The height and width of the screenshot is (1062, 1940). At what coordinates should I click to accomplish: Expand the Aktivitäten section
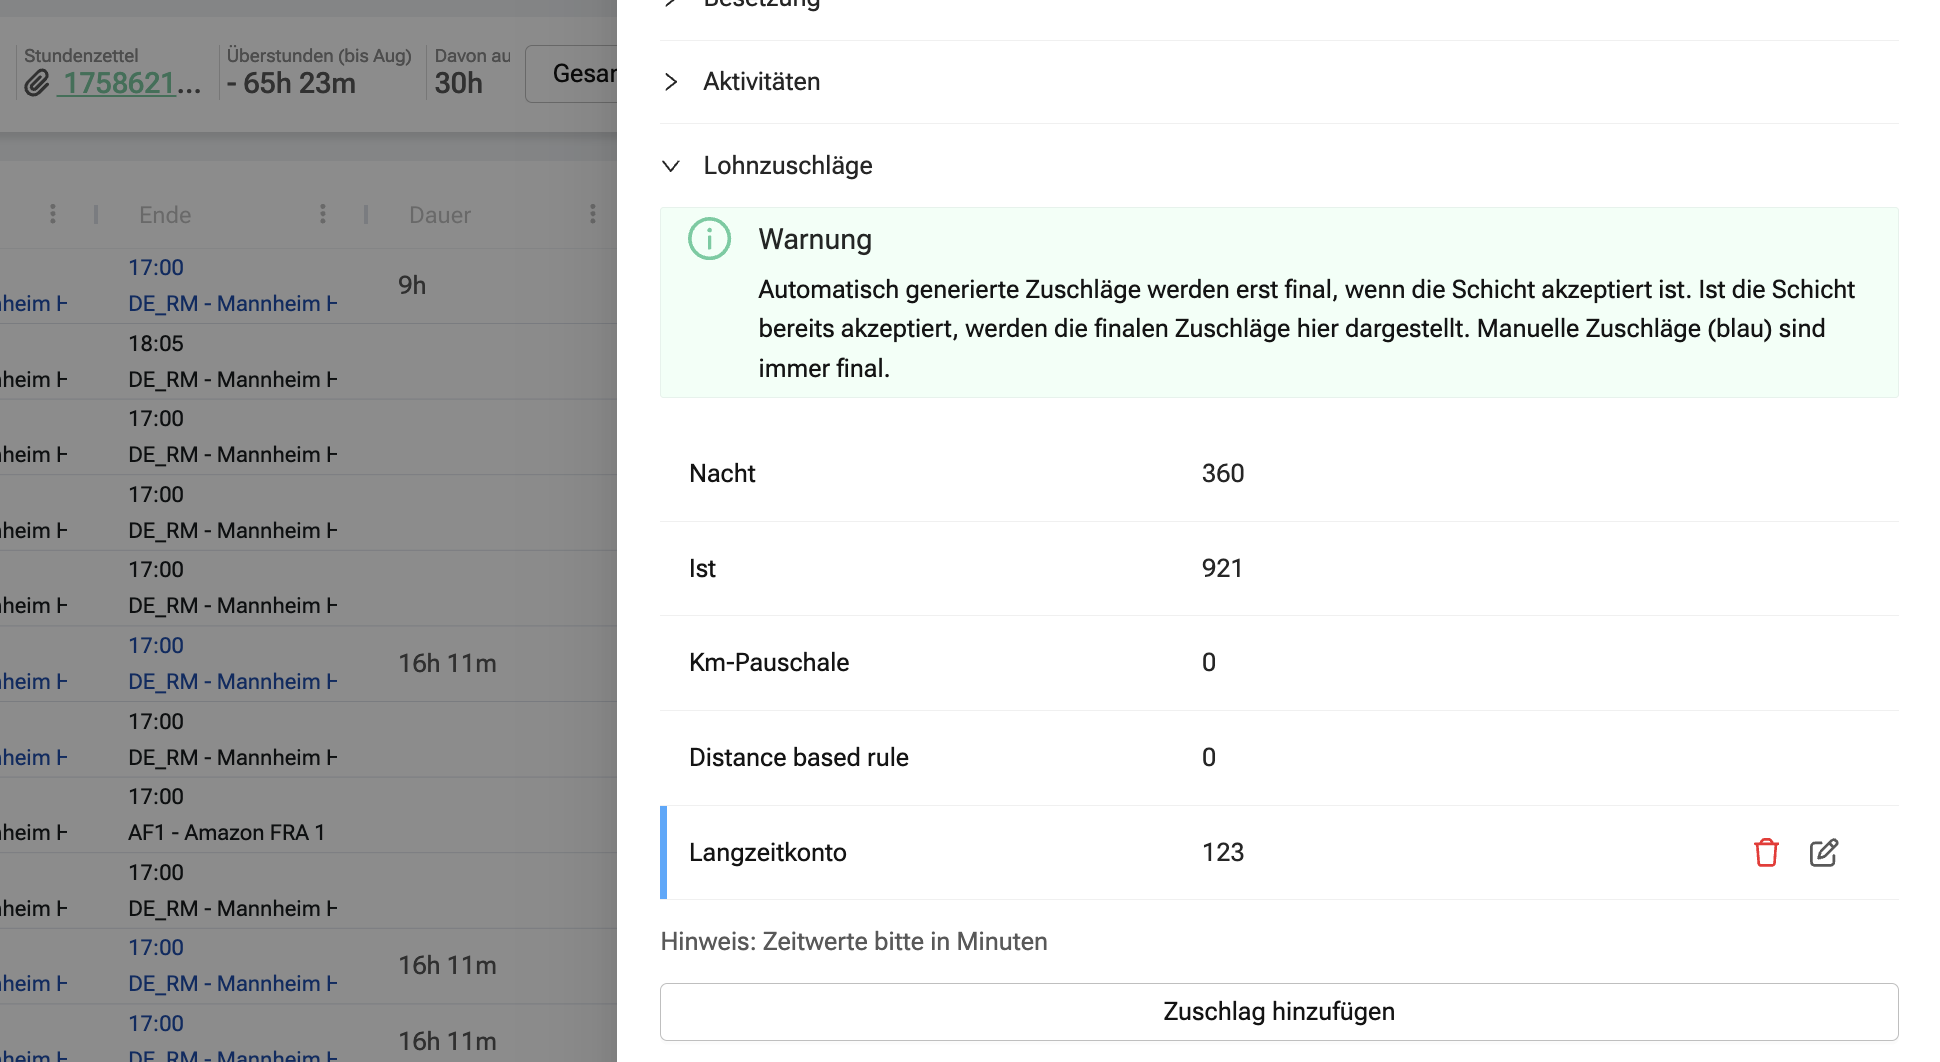761,82
